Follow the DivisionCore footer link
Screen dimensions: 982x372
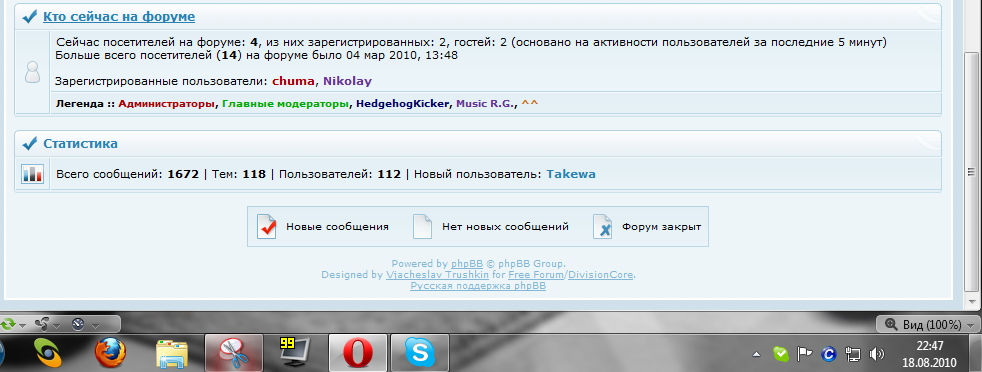point(601,274)
